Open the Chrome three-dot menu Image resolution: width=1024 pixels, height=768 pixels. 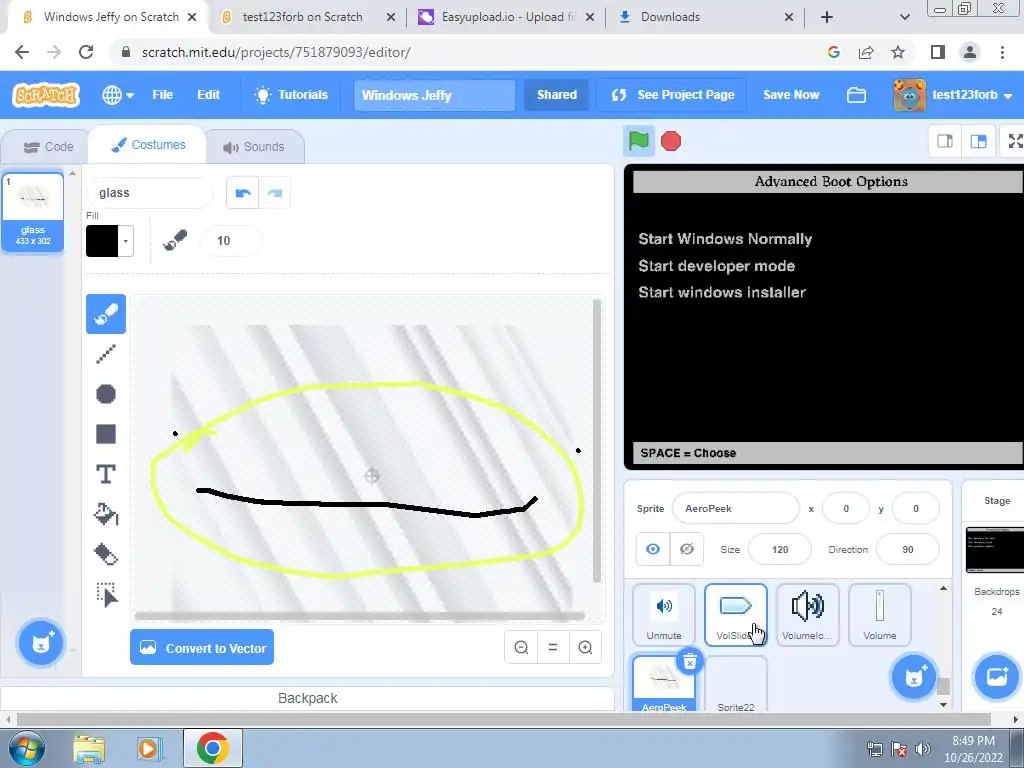pos(1002,52)
